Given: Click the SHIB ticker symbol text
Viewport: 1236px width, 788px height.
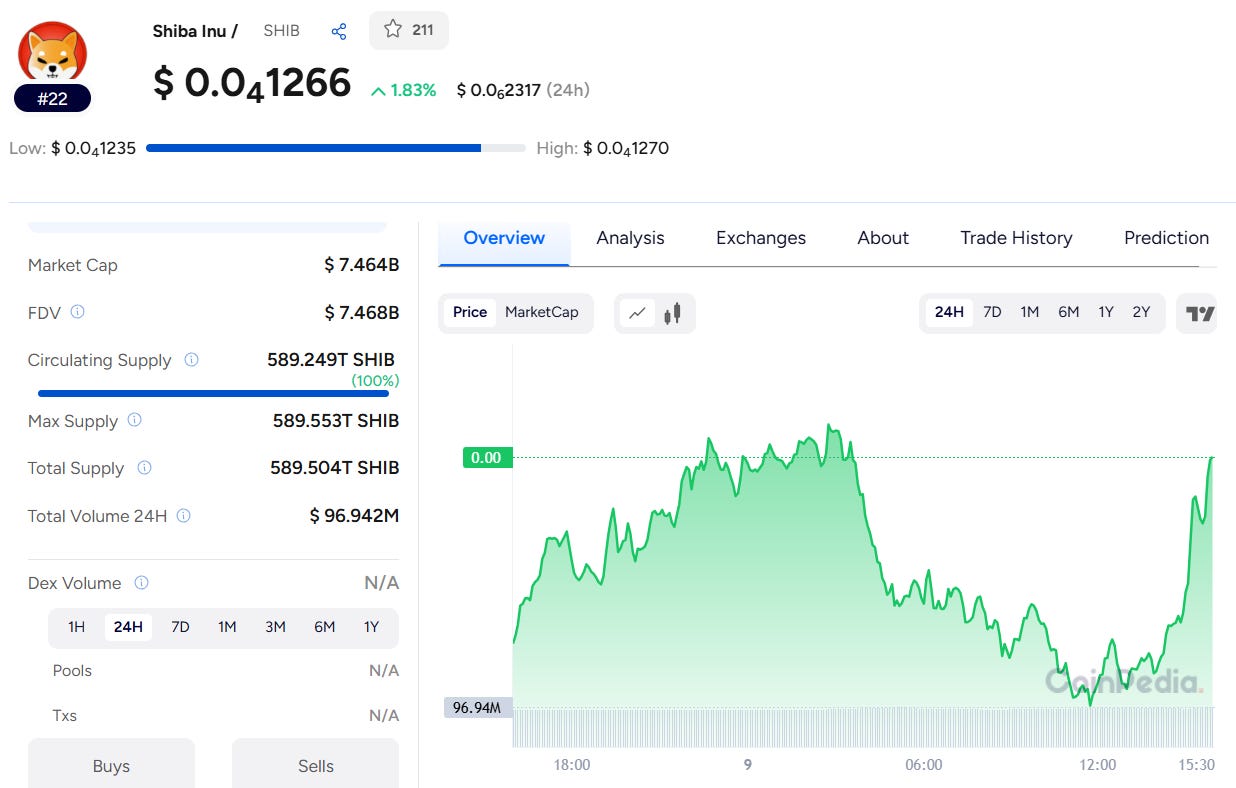Looking at the screenshot, I should (282, 31).
